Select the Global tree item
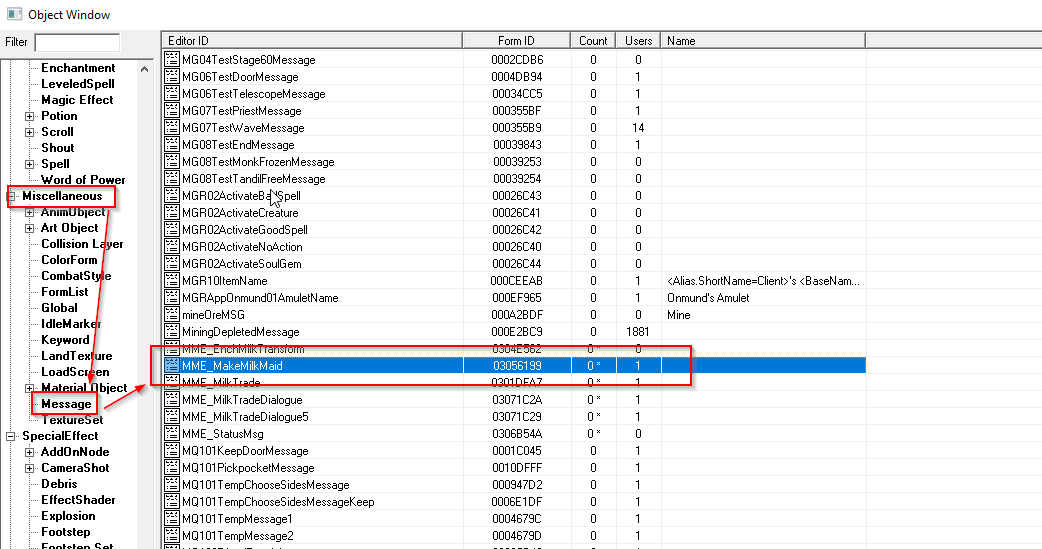The image size is (1042, 549). (x=59, y=308)
